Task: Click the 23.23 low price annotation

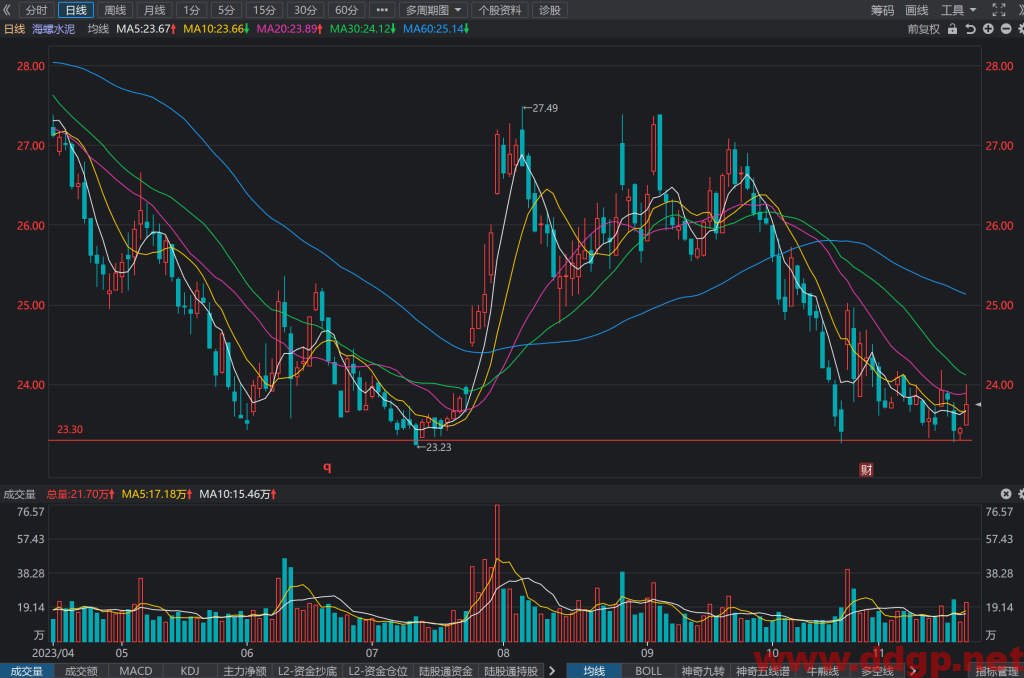Action: (x=438, y=447)
